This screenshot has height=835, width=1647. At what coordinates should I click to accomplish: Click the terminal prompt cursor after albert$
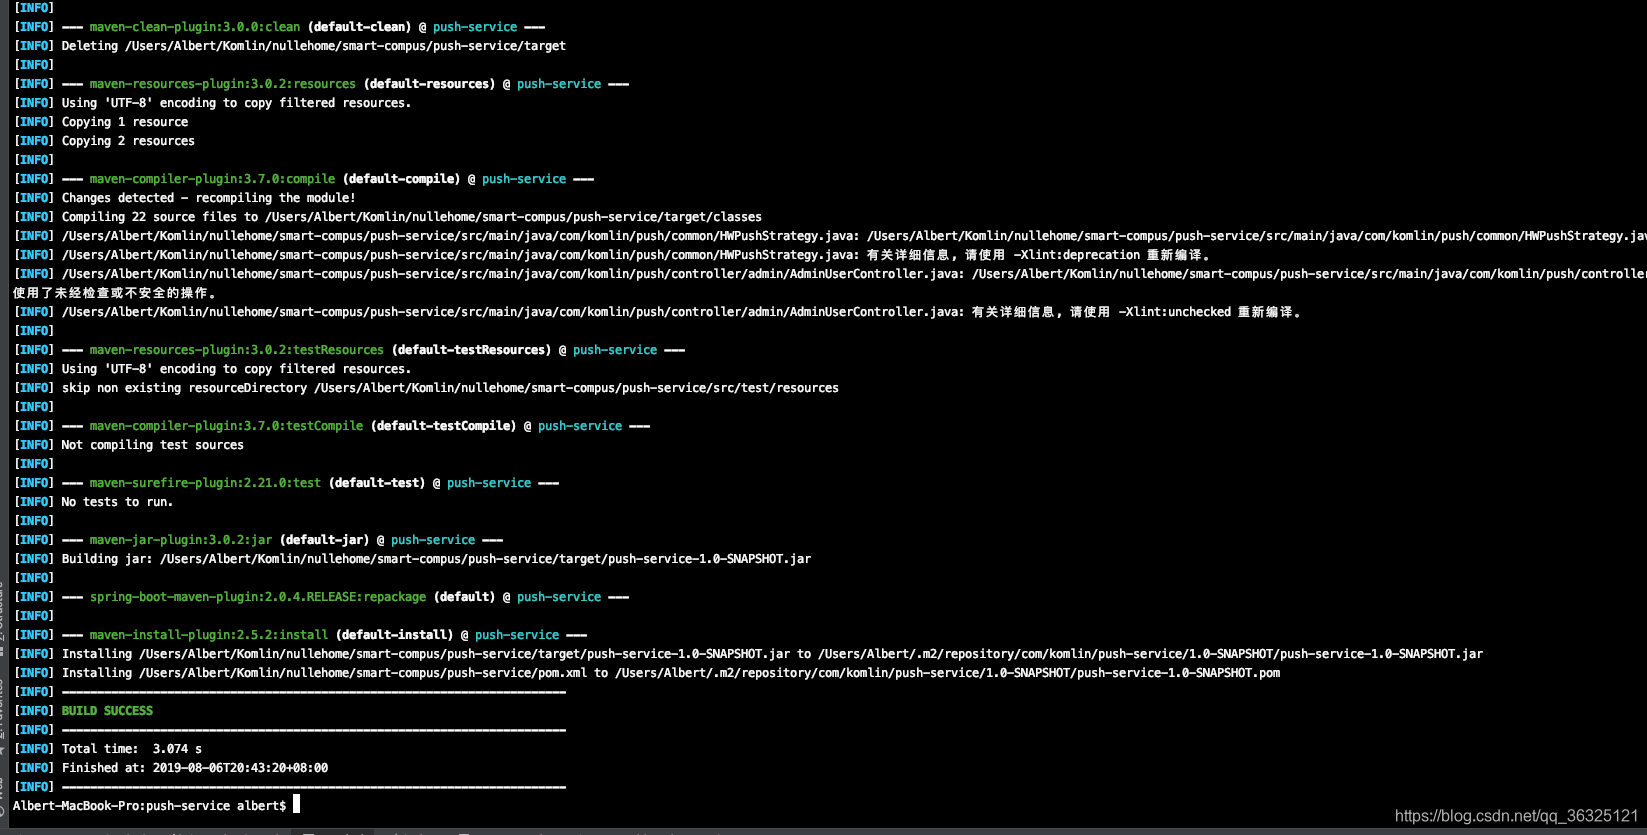pyautogui.click(x=296, y=804)
